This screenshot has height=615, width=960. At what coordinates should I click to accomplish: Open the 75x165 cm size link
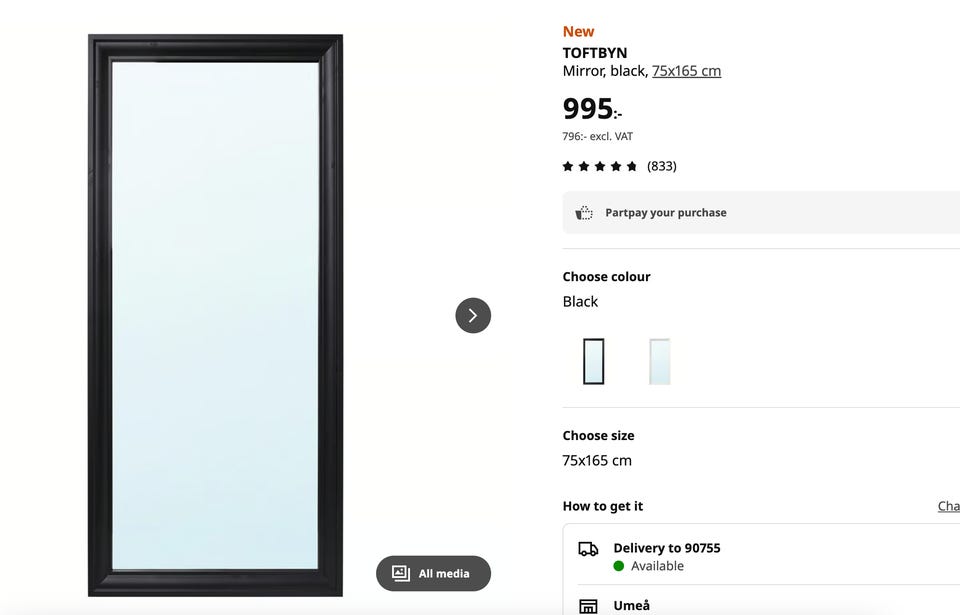(686, 71)
